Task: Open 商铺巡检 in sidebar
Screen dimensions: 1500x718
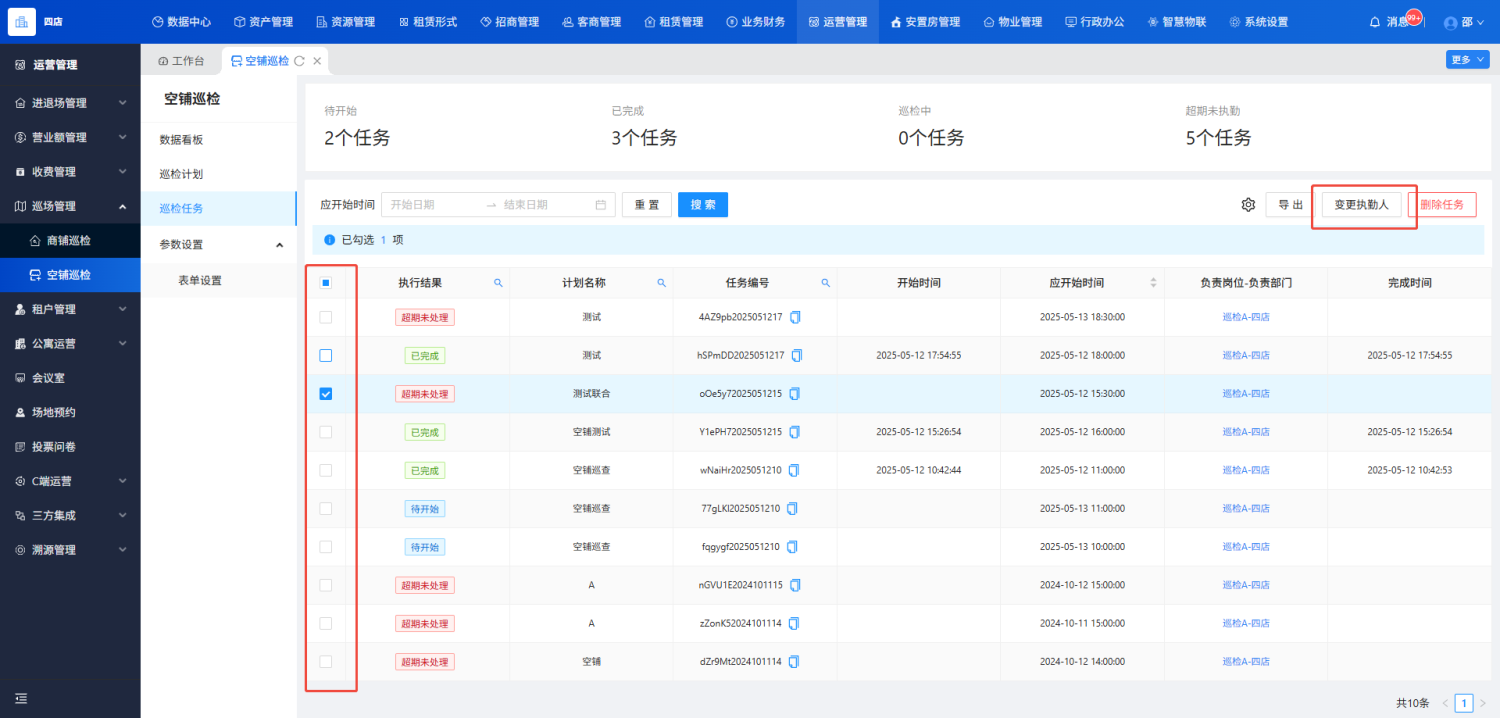Action: [x=70, y=240]
